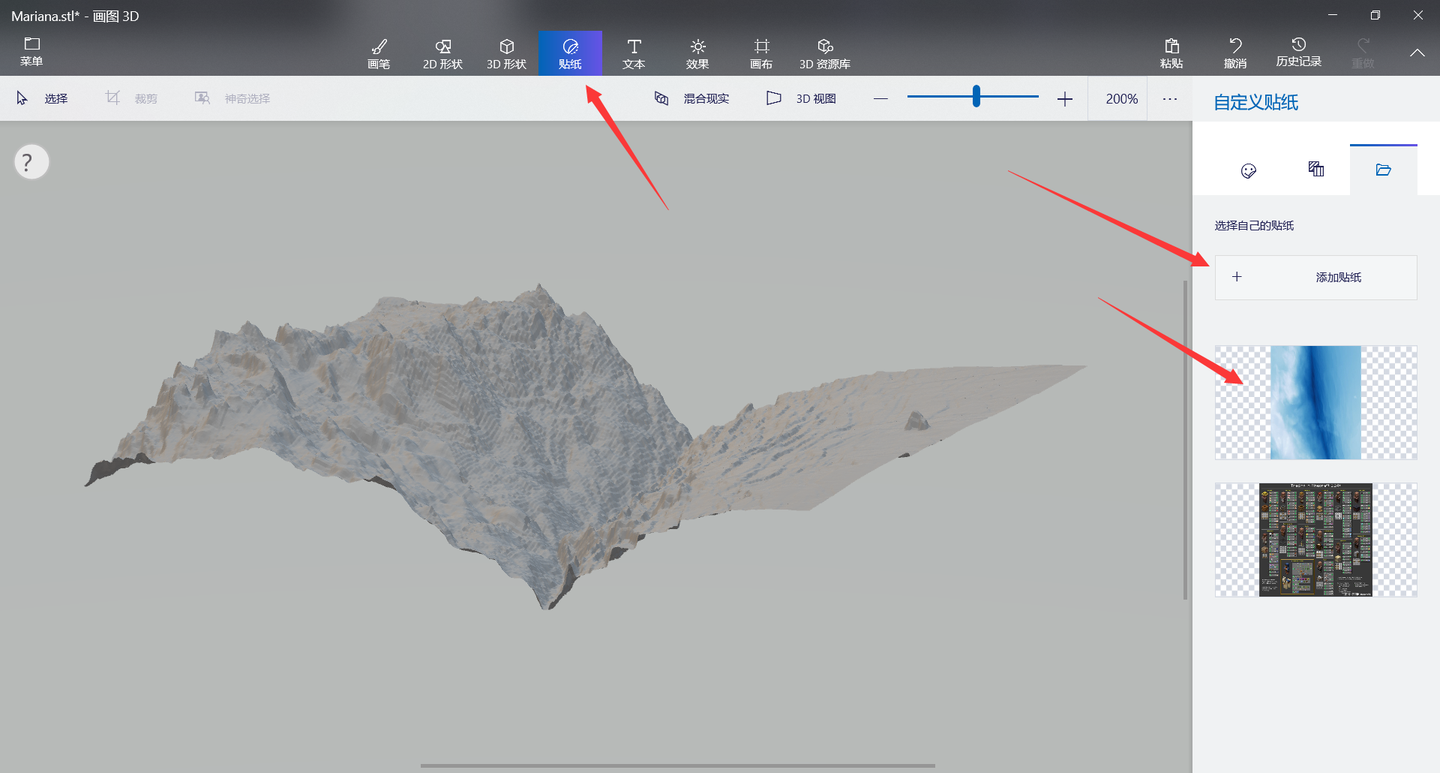Click the zoom slider handle

[976, 97]
